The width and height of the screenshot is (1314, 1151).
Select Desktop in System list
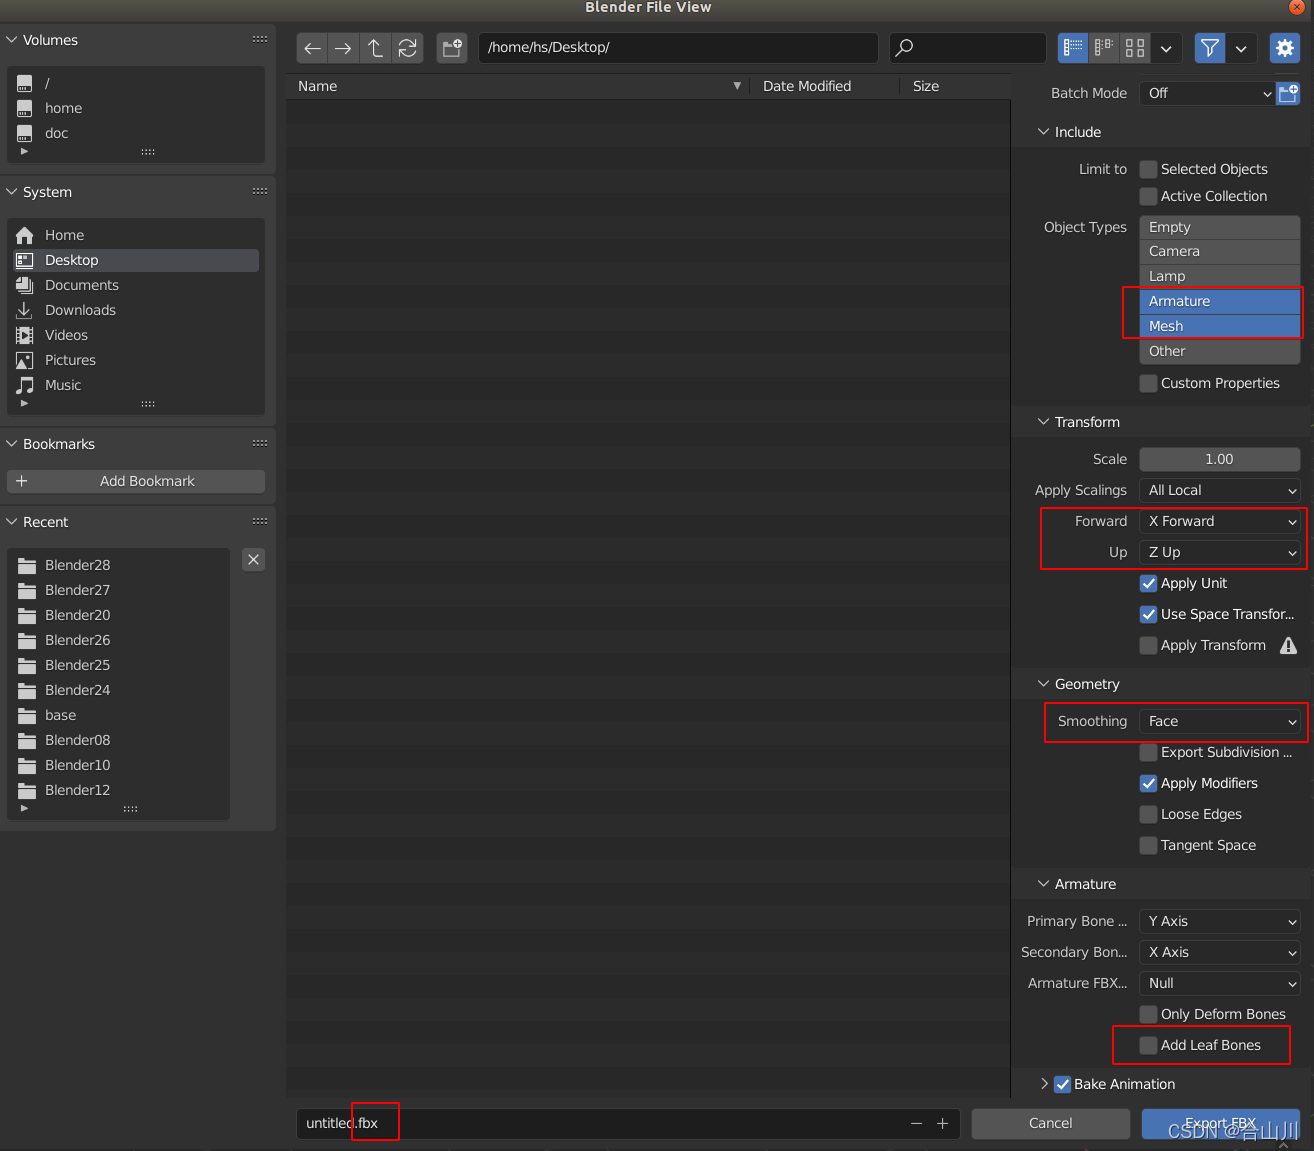point(136,260)
